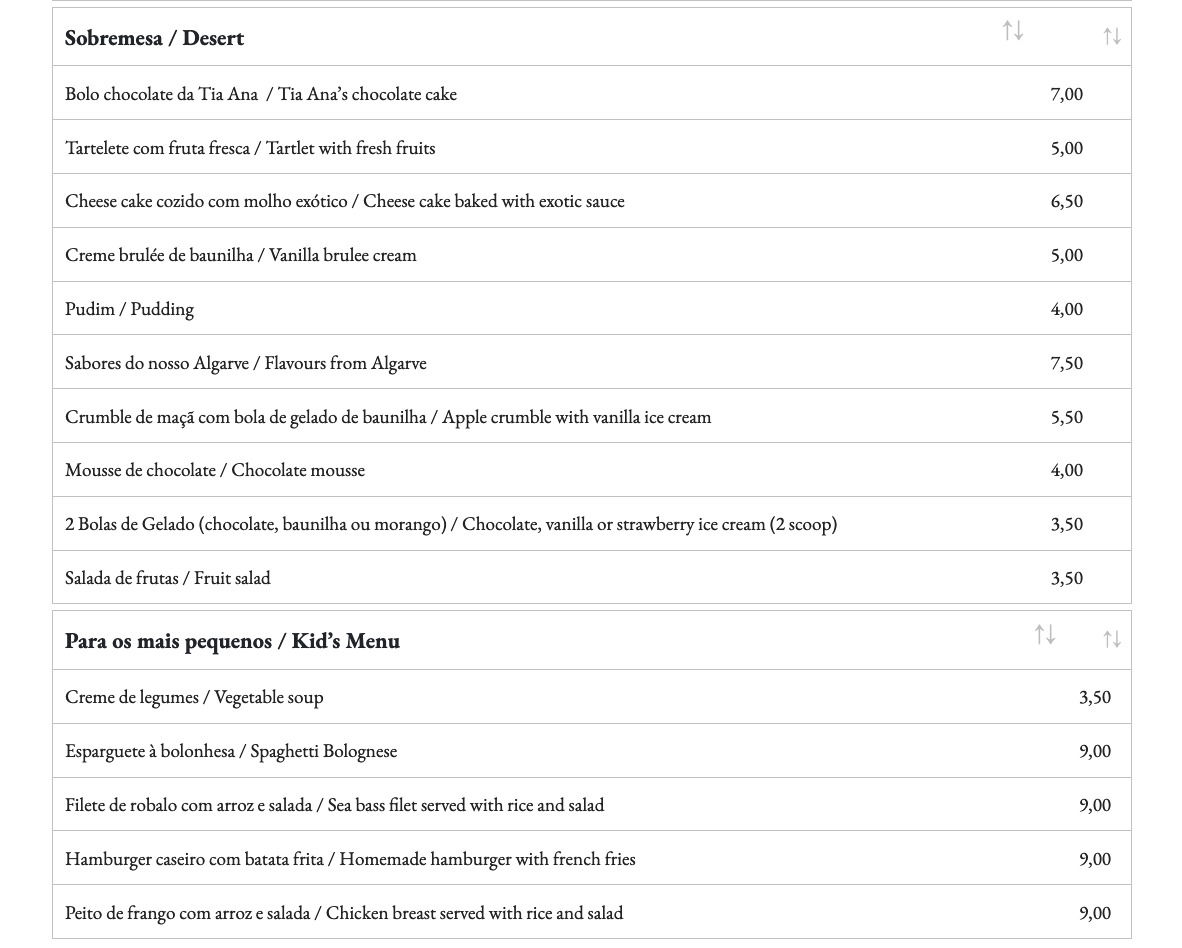
Task: Sort the Kid's Menu table by item name
Action: click(x=1045, y=635)
